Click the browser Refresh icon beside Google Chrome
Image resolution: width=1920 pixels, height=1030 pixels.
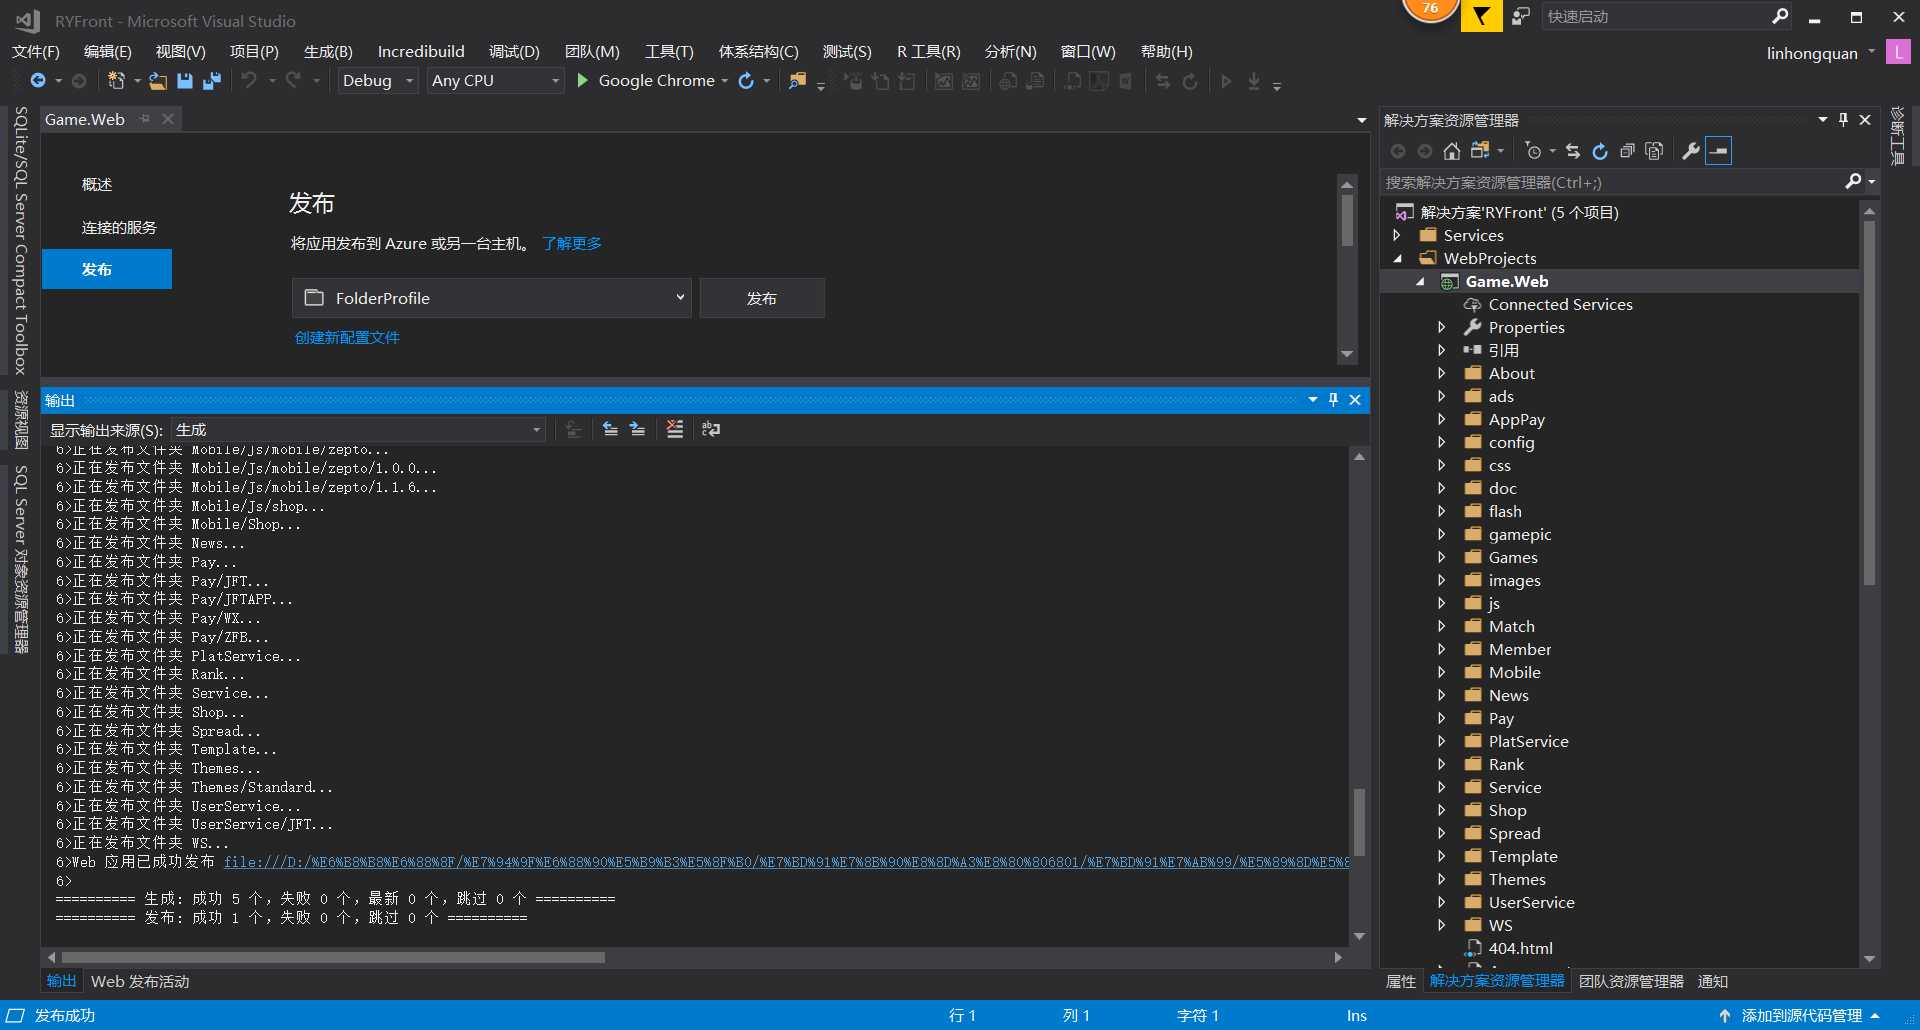[746, 81]
